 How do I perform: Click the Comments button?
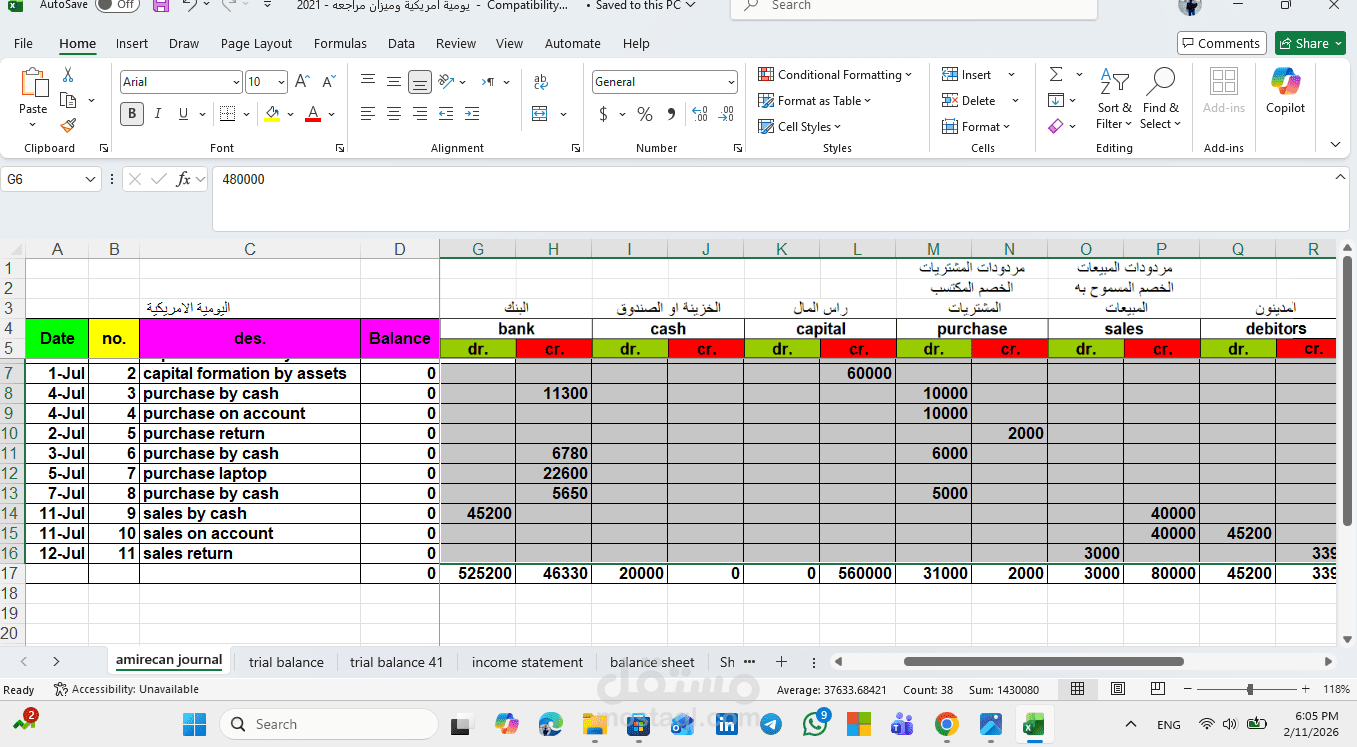coord(1222,43)
